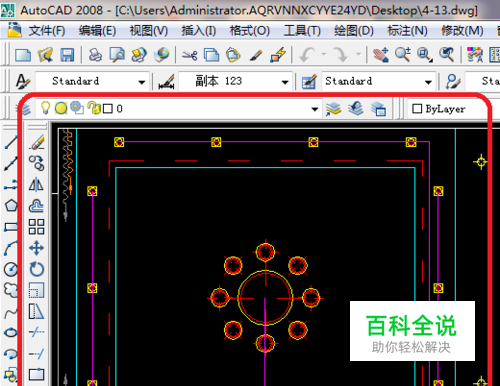Open the 格式(O) menu

tap(250, 31)
